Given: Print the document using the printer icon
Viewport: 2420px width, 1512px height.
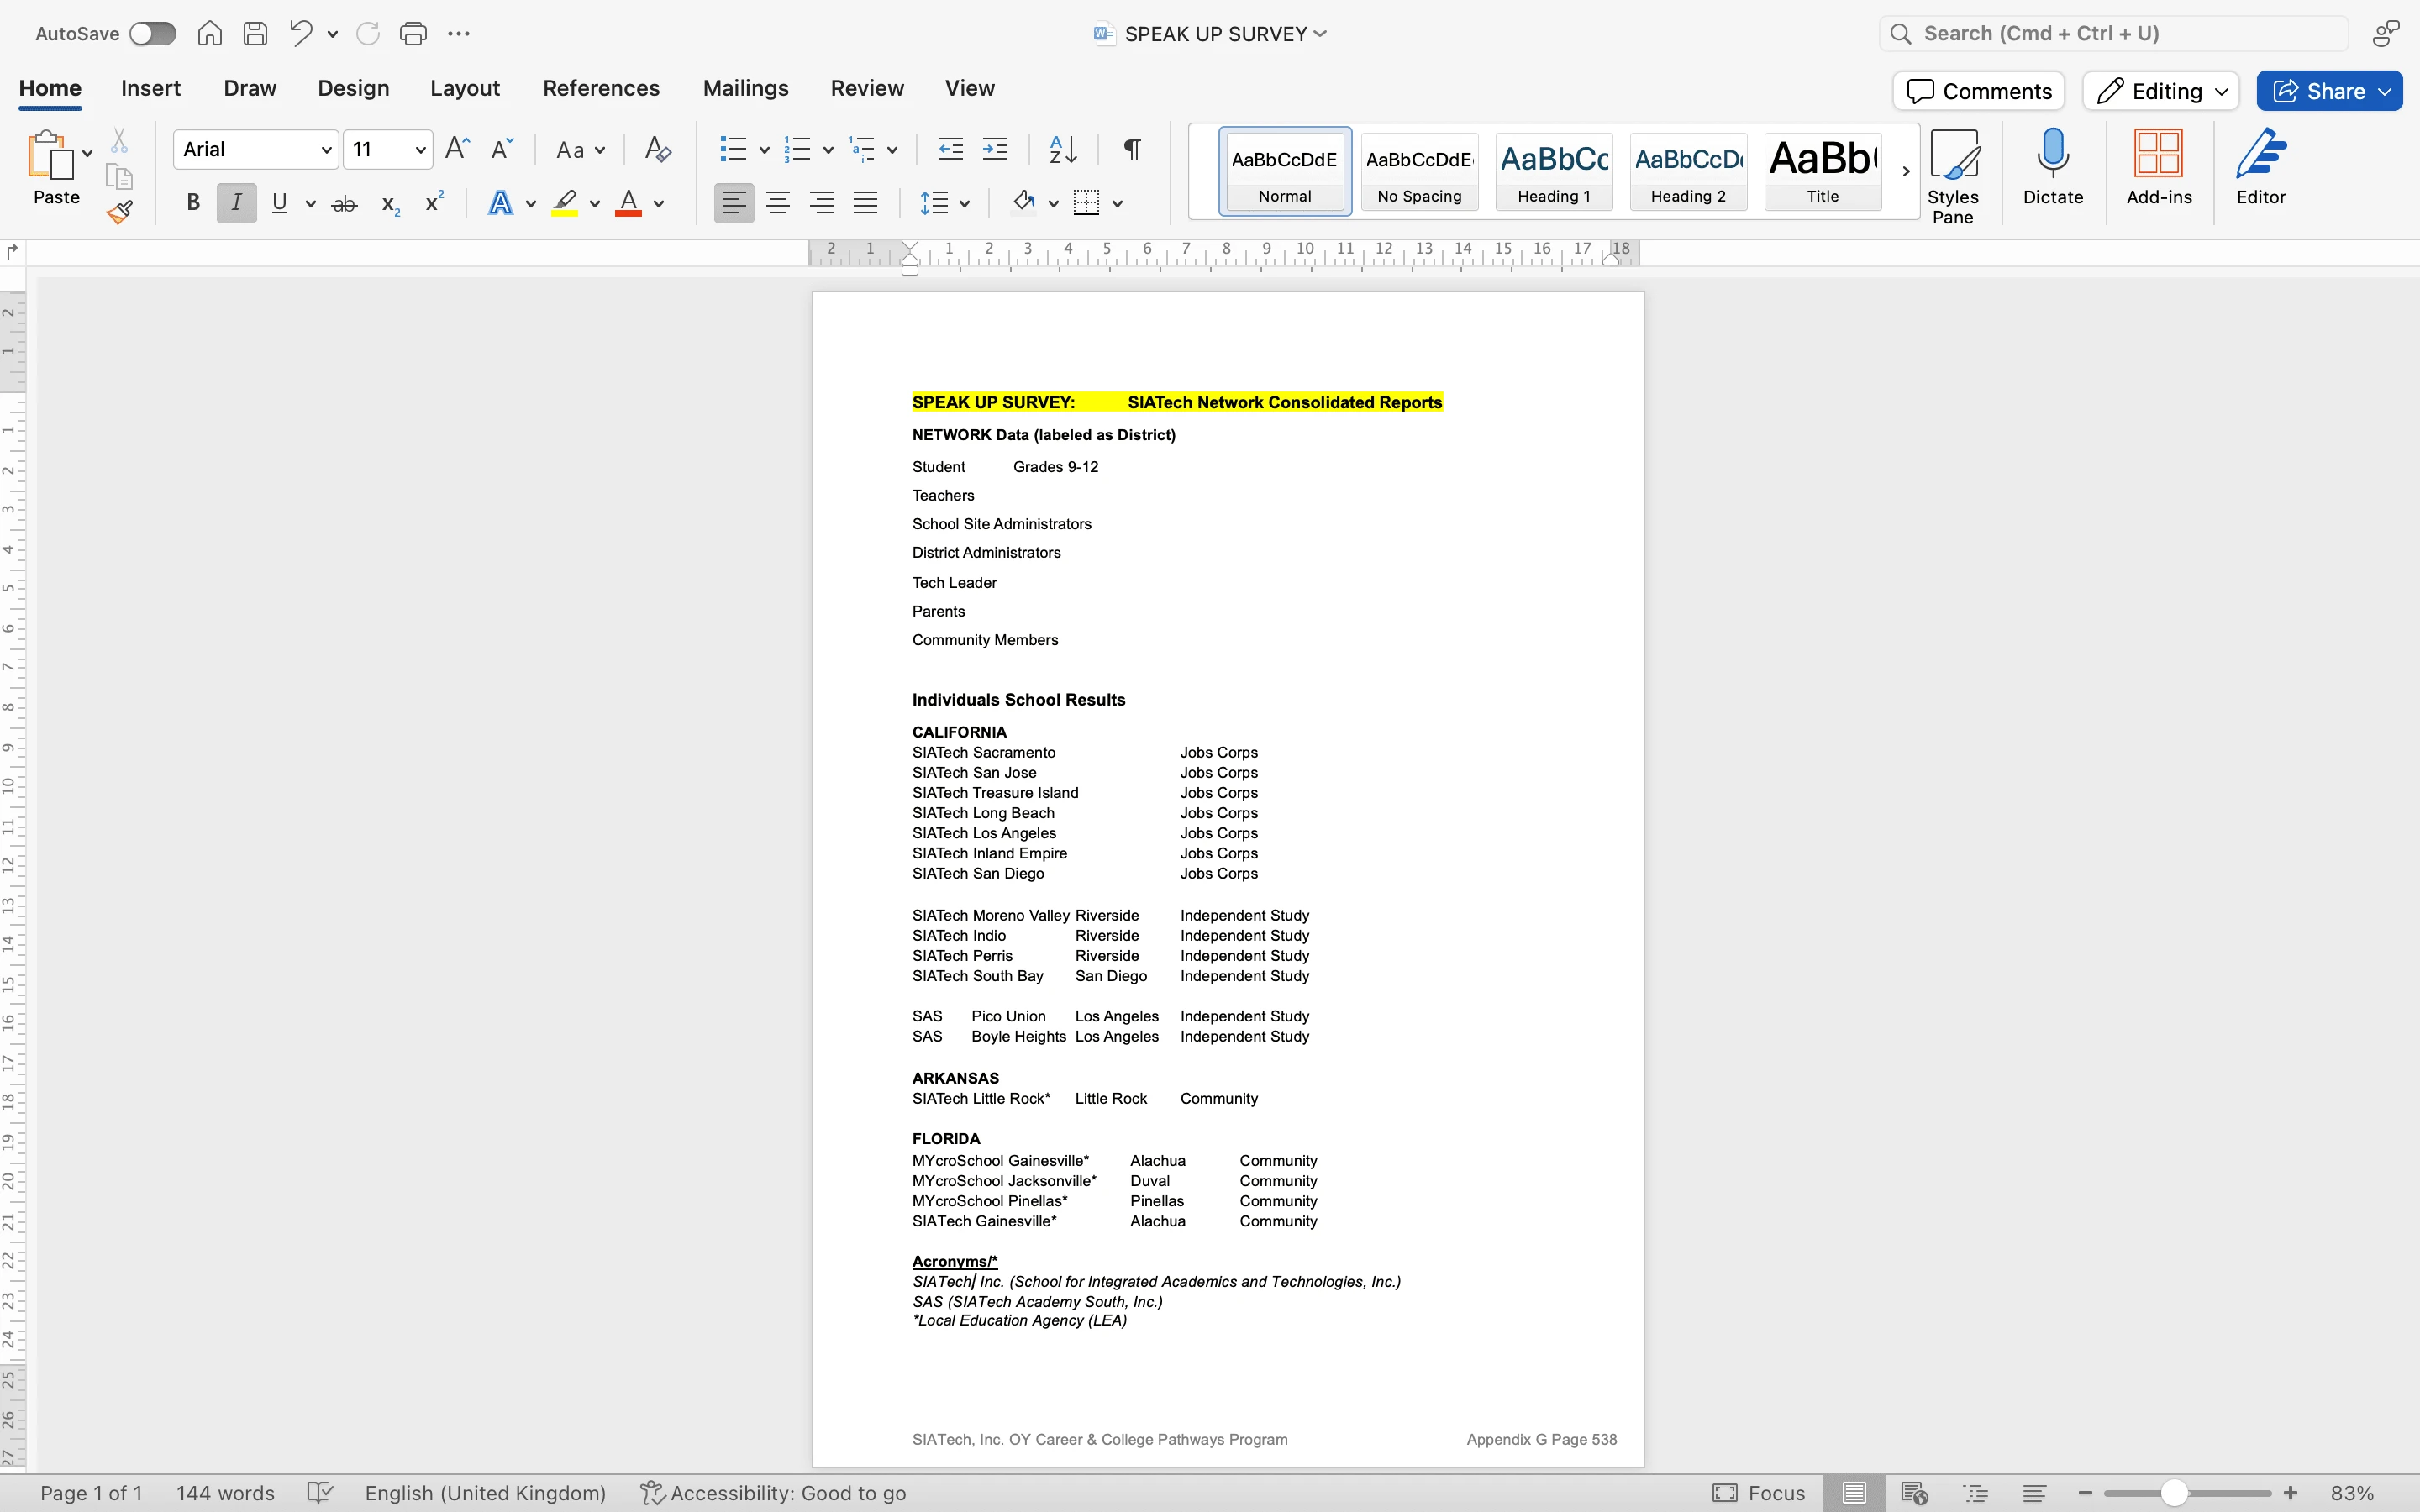Looking at the screenshot, I should 413,34.
